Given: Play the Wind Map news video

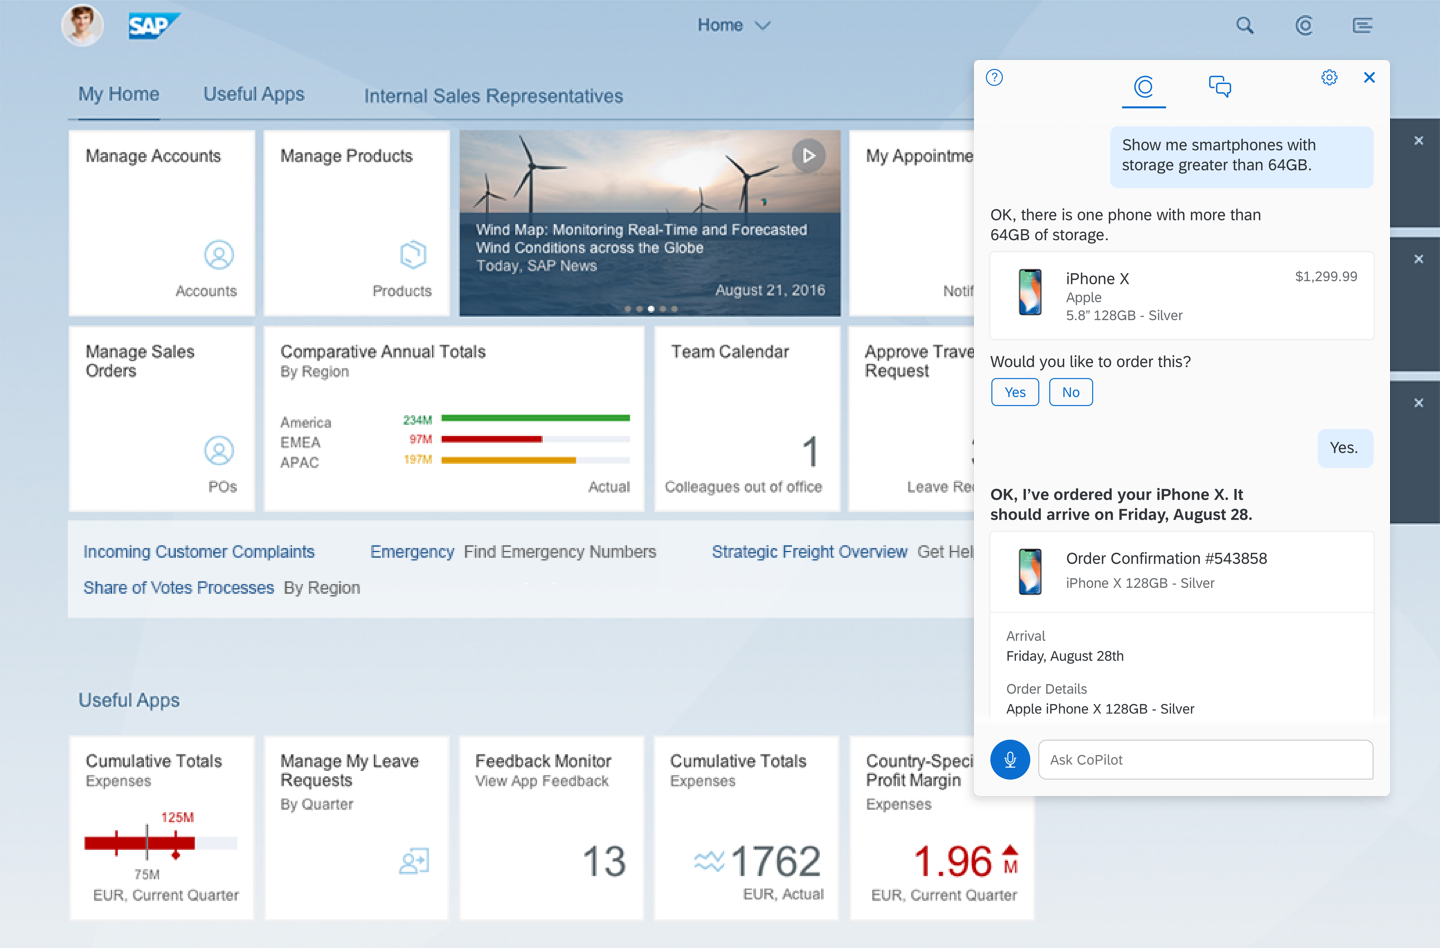Looking at the screenshot, I should [x=809, y=156].
